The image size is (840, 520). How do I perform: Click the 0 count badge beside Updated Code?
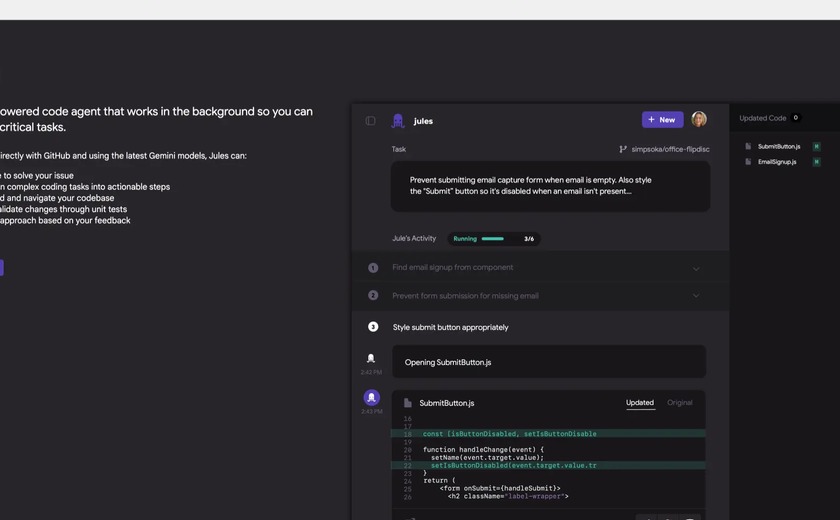point(796,118)
